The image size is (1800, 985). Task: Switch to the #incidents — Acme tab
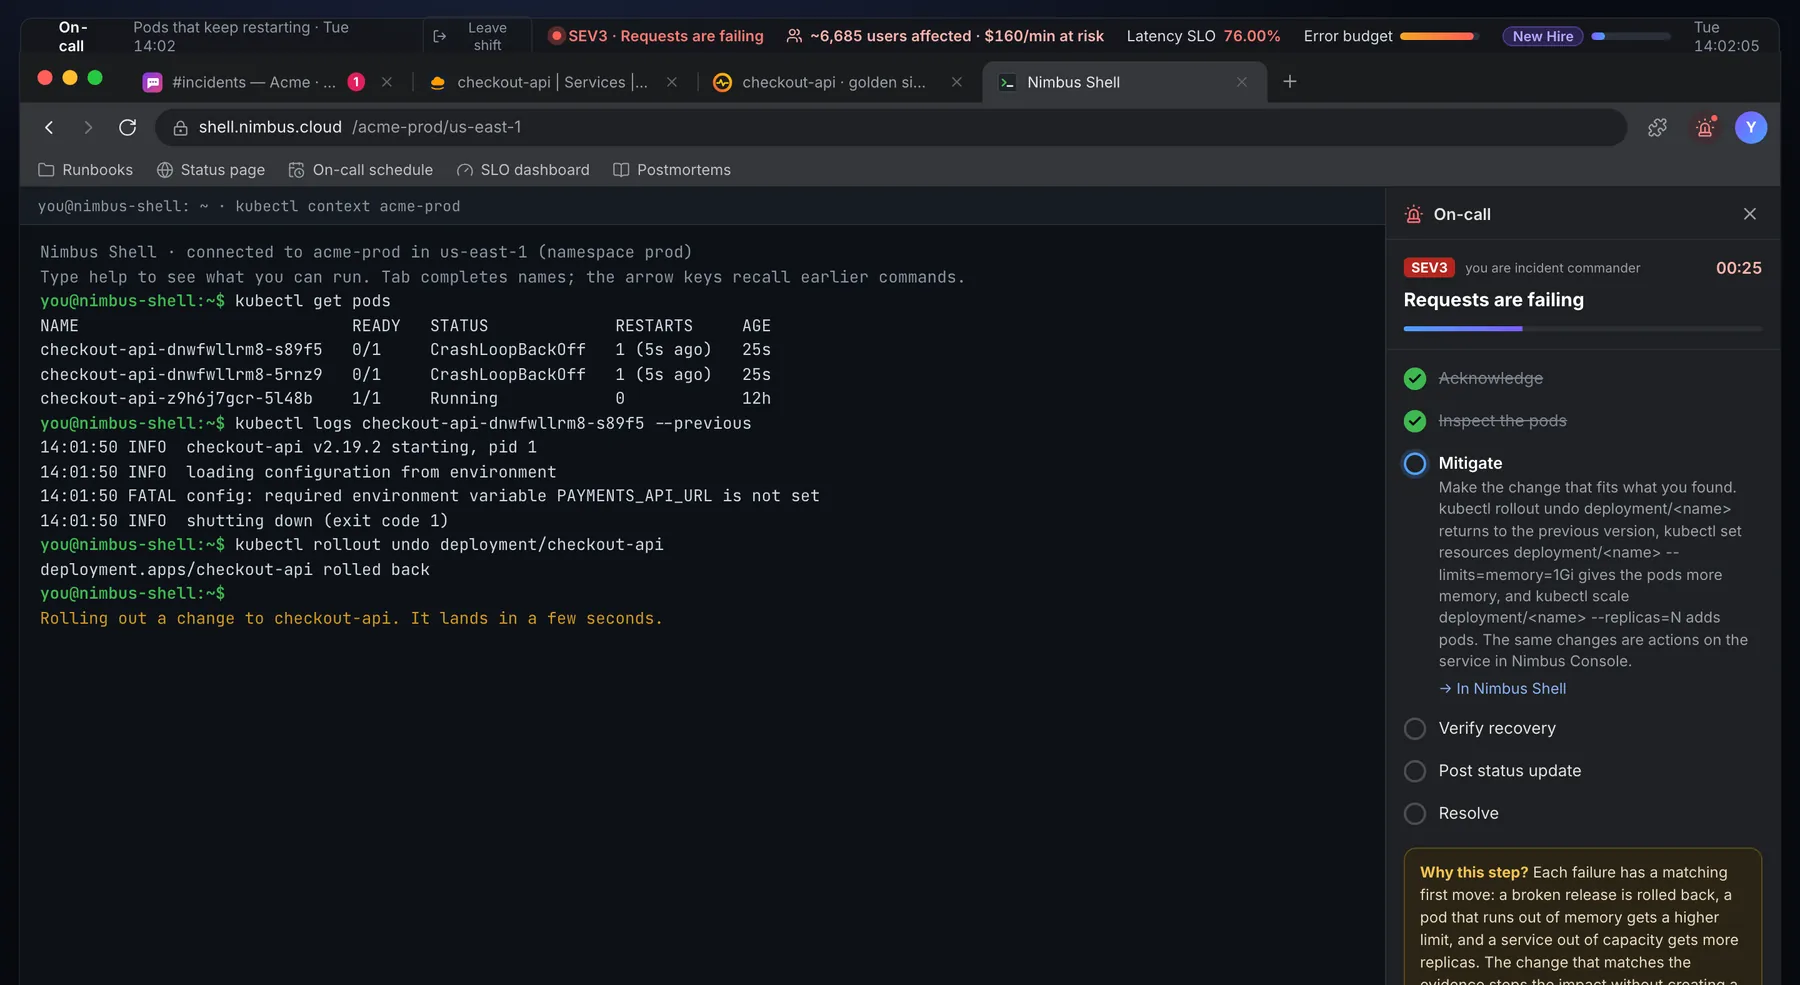point(268,82)
